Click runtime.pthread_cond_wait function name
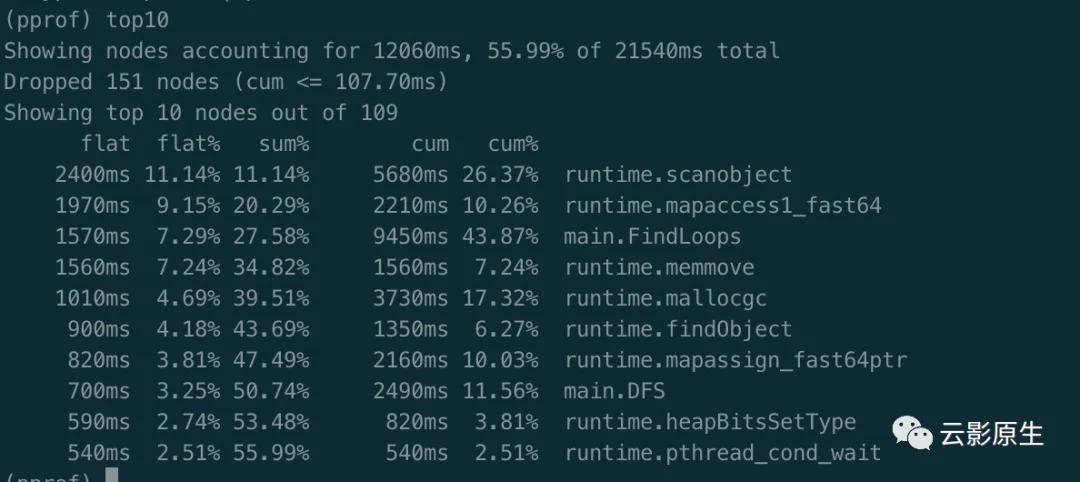This screenshot has height=482, width=1080. click(722, 453)
